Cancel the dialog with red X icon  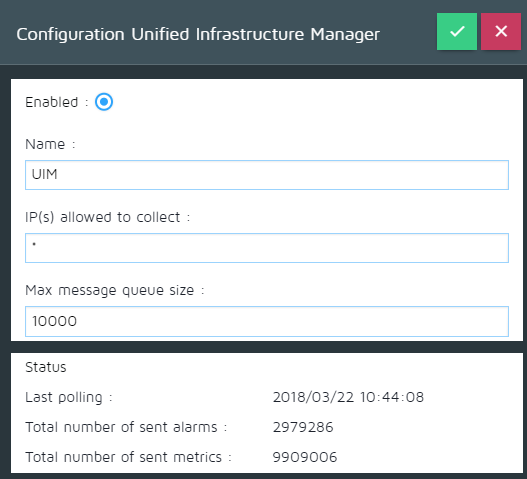click(x=501, y=32)
